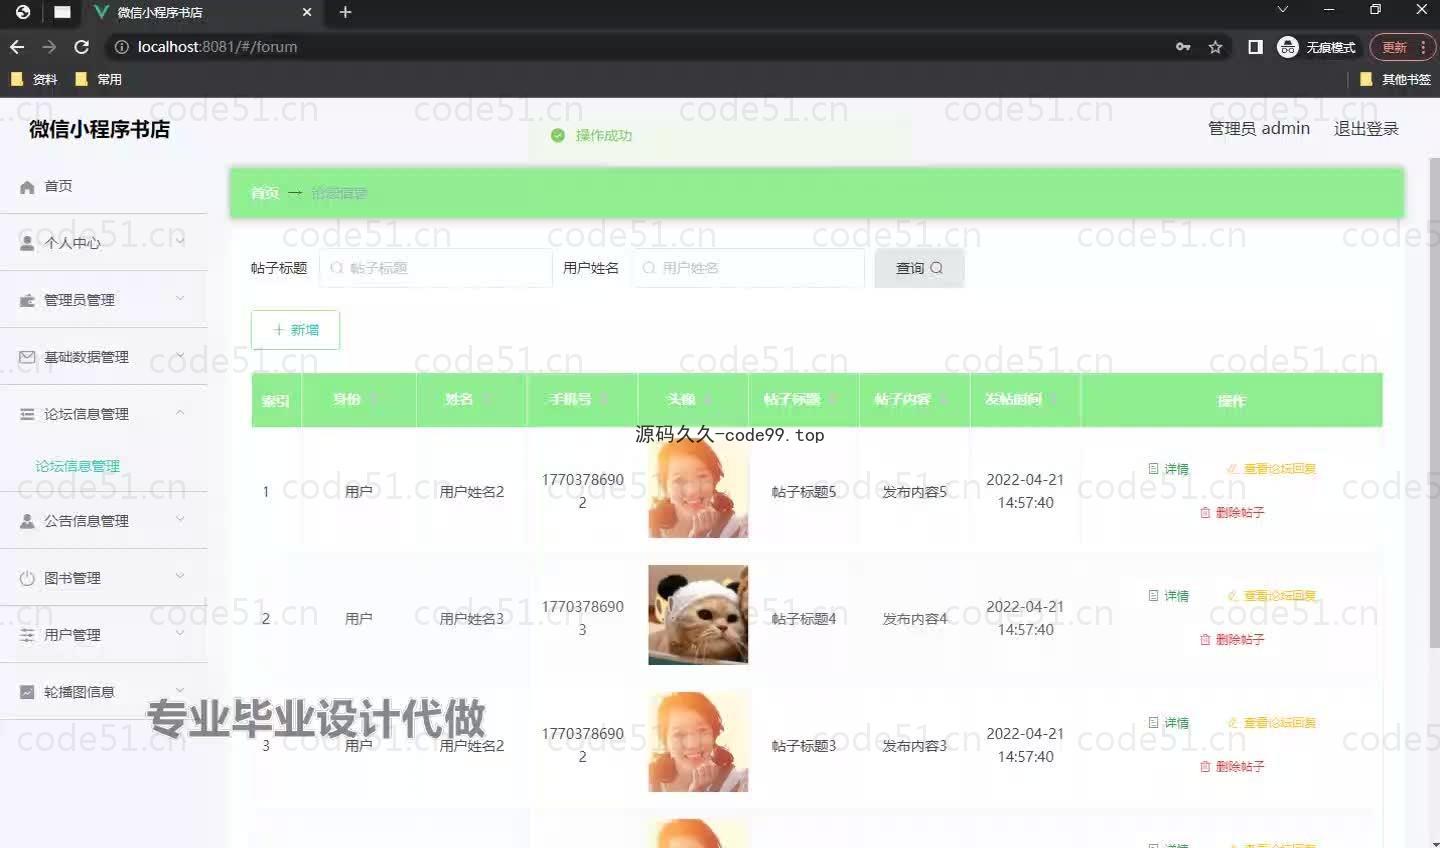1440x848 pixels.
Task: Click the home icon beside 首页 in sidebar
Action: [27, 187]
